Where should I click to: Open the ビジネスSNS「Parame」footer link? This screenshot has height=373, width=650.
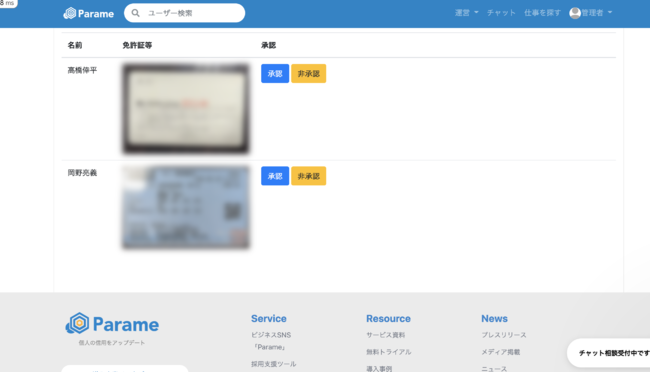(x=271, y=341)
